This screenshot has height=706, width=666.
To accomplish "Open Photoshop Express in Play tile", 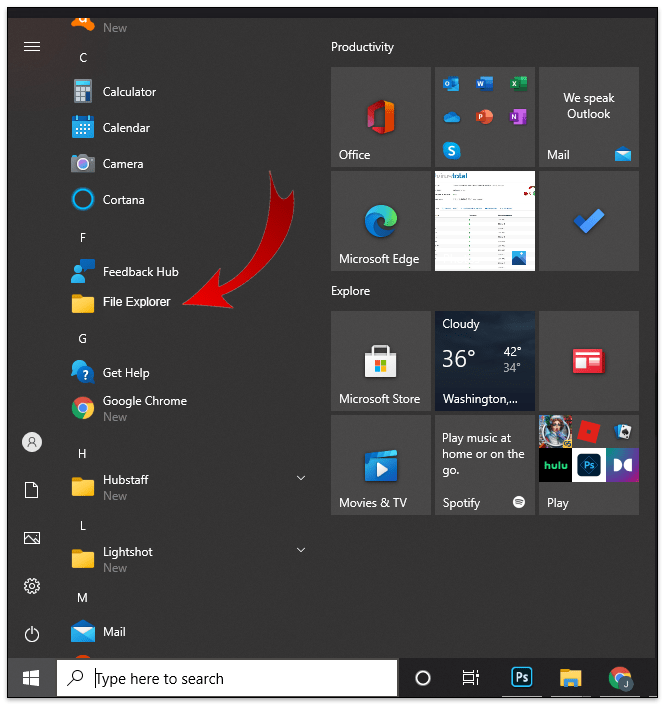I will [589, 465].
